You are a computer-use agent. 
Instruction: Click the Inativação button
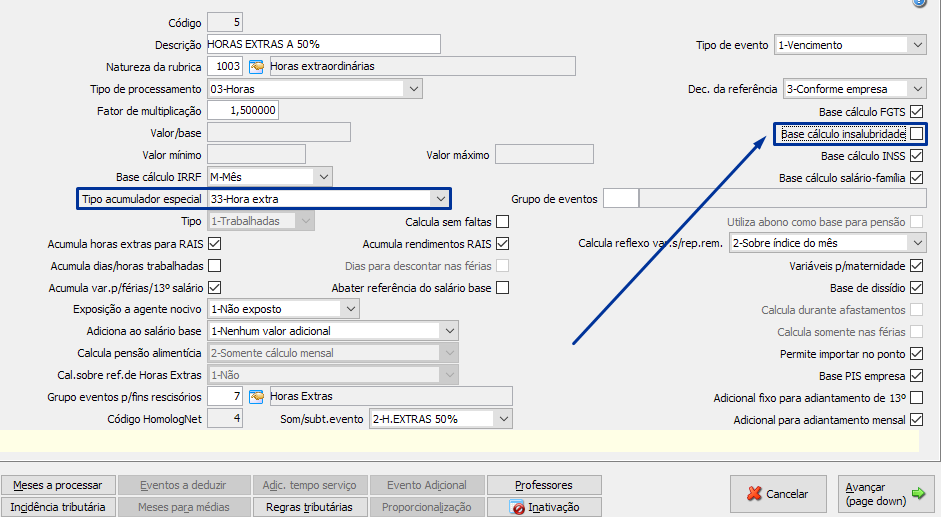pyautogui.click(x=544, y=507)
